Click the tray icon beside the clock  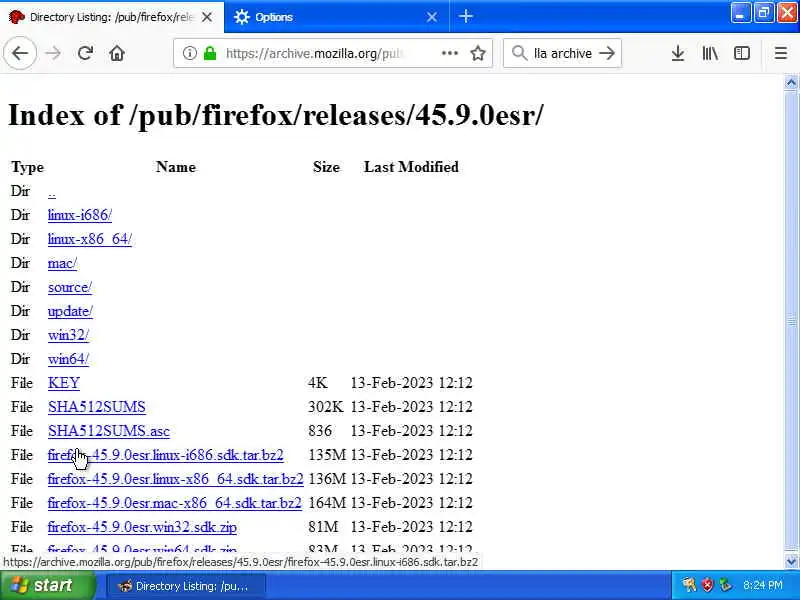point(726,585)
